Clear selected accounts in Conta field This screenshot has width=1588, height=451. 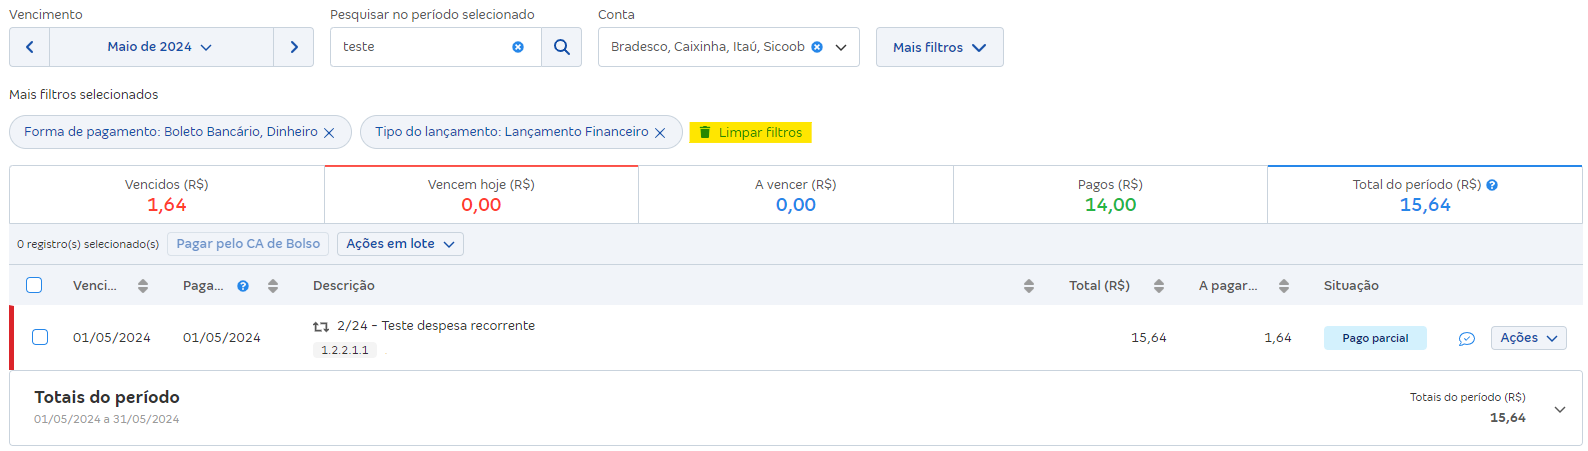[x=817, y=47]
